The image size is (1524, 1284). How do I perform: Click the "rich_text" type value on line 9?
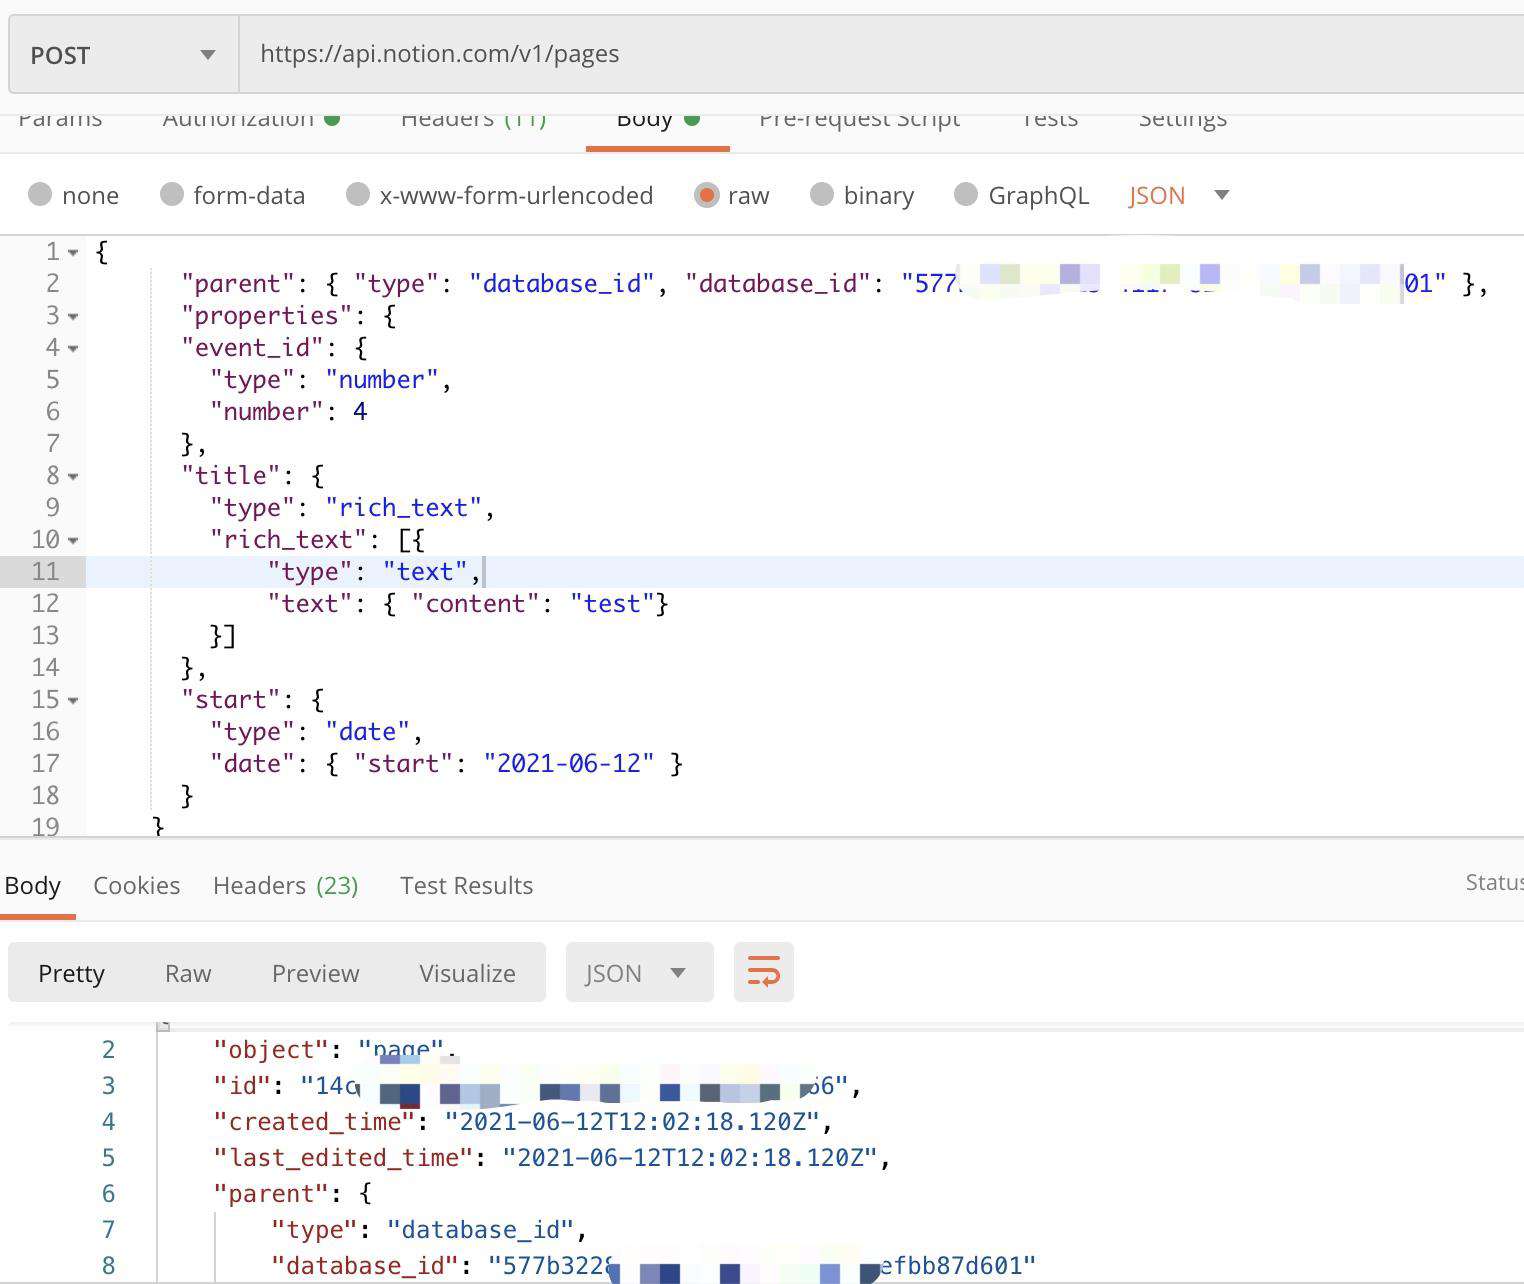click(403, 507)
